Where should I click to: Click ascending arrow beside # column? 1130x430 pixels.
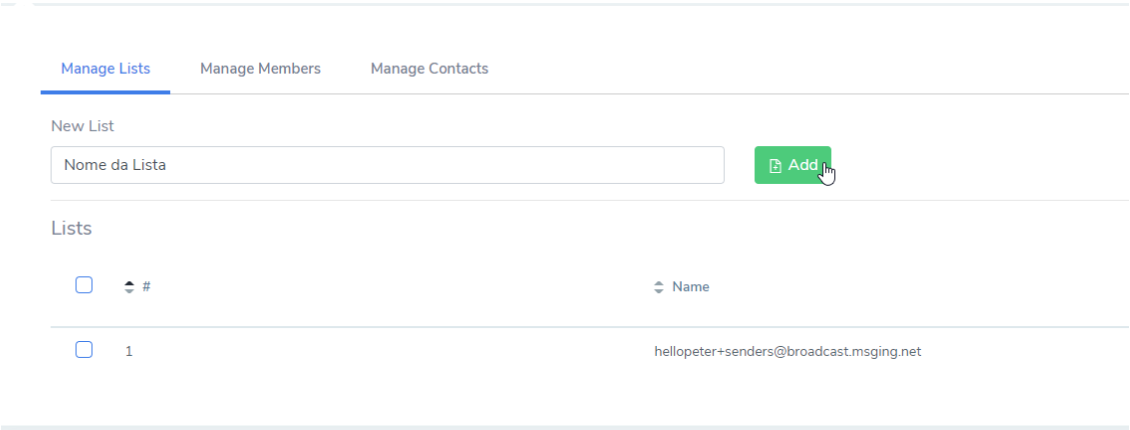coord(129,282)
